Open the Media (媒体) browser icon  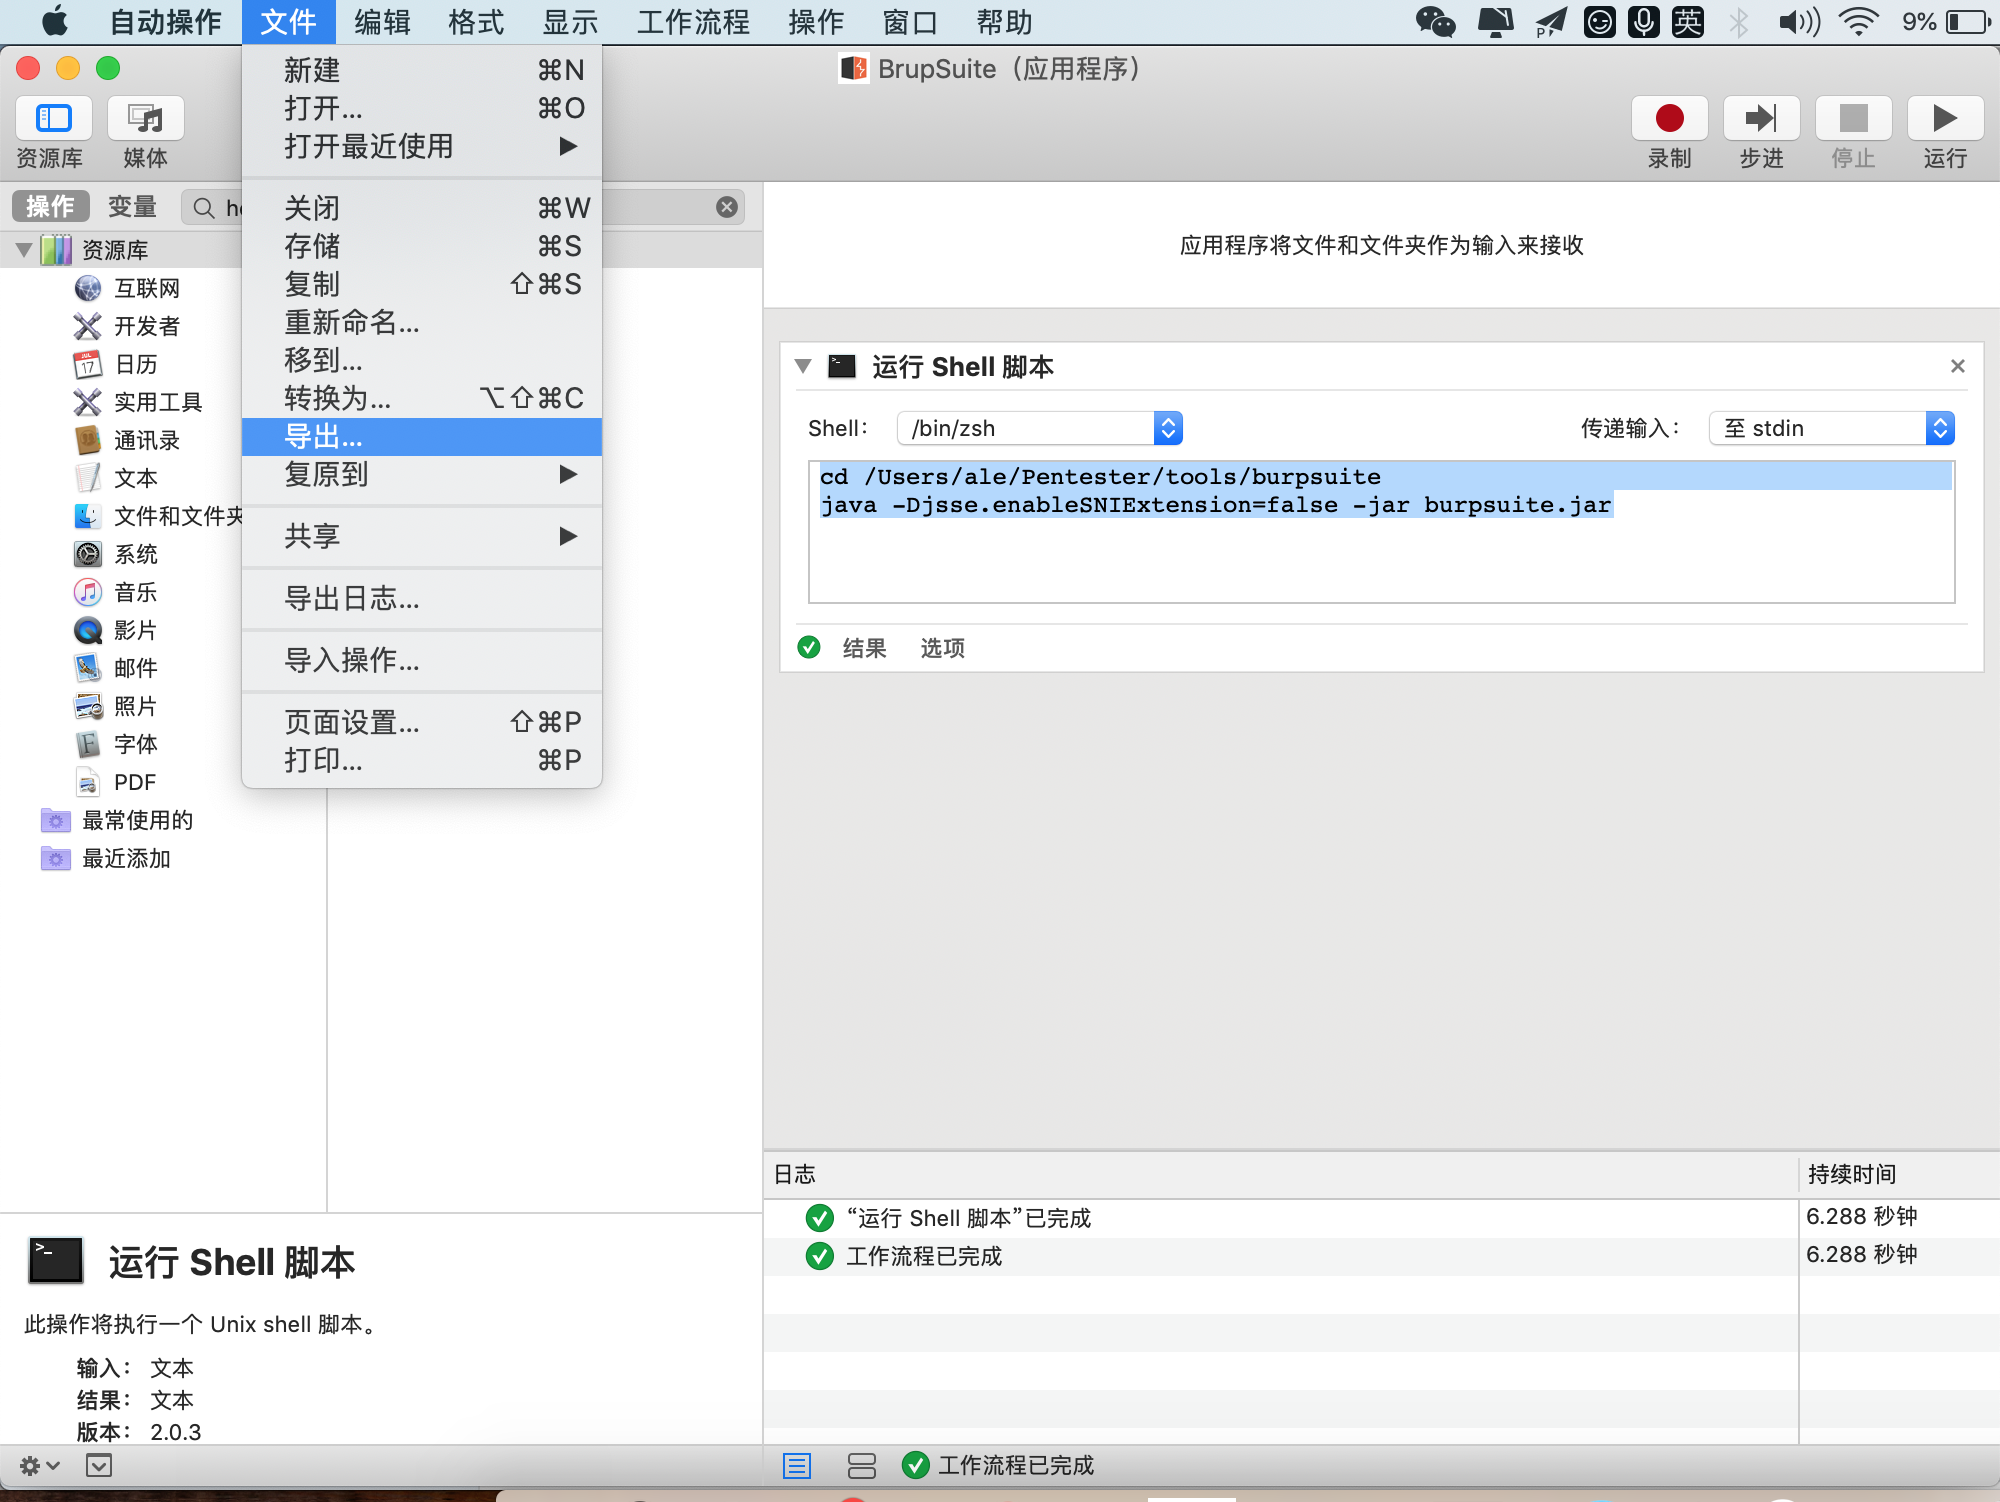click(146, 119)
